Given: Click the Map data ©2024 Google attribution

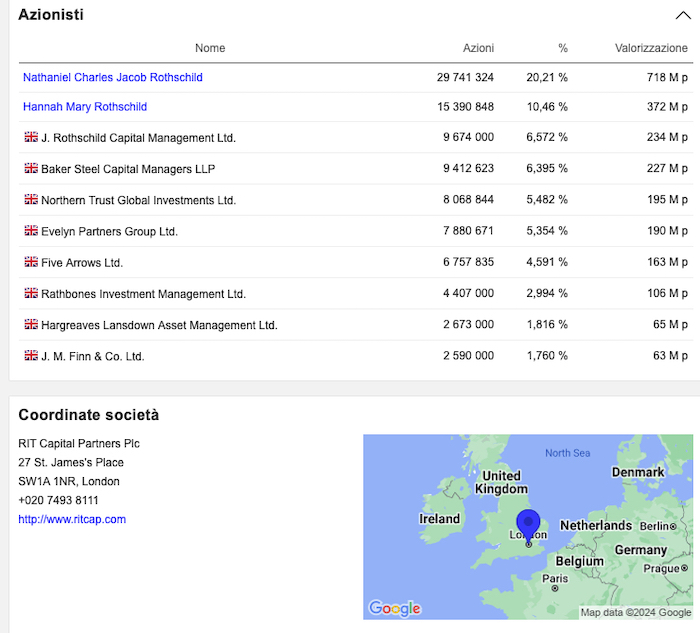Looking at the screenshot, I should coord(636,612).
